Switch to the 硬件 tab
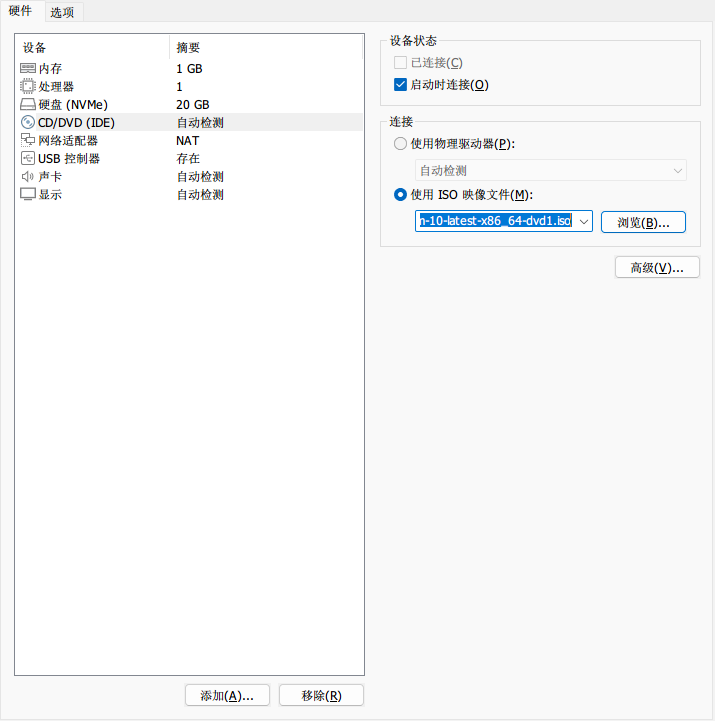Viewport: 715px width, 721px height. (20, 11)
